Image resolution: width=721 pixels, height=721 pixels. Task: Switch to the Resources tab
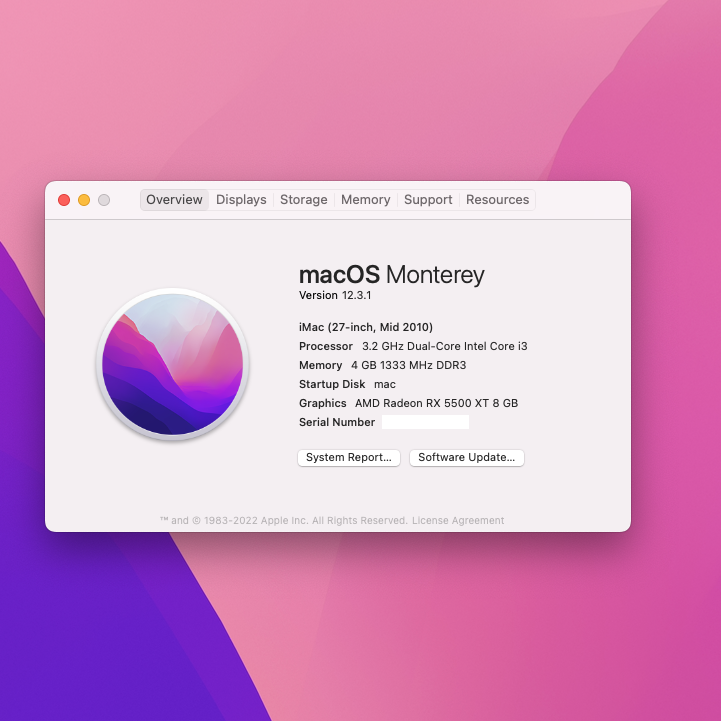(x=498, y=200)
